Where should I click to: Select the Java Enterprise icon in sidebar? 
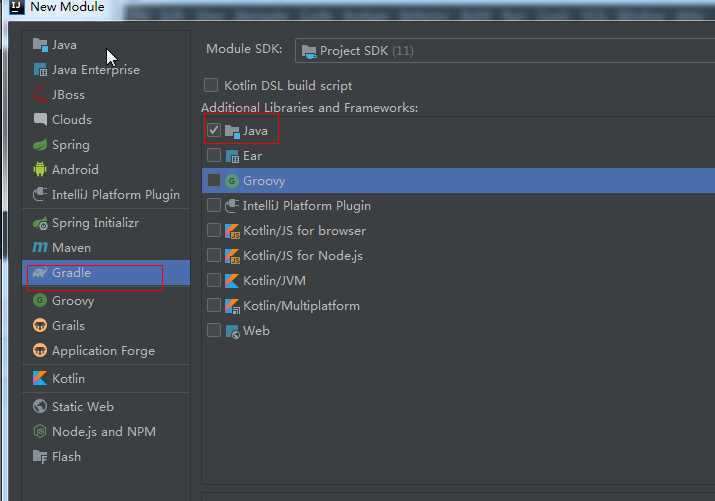pyautogui.click(x=40, y=70)
